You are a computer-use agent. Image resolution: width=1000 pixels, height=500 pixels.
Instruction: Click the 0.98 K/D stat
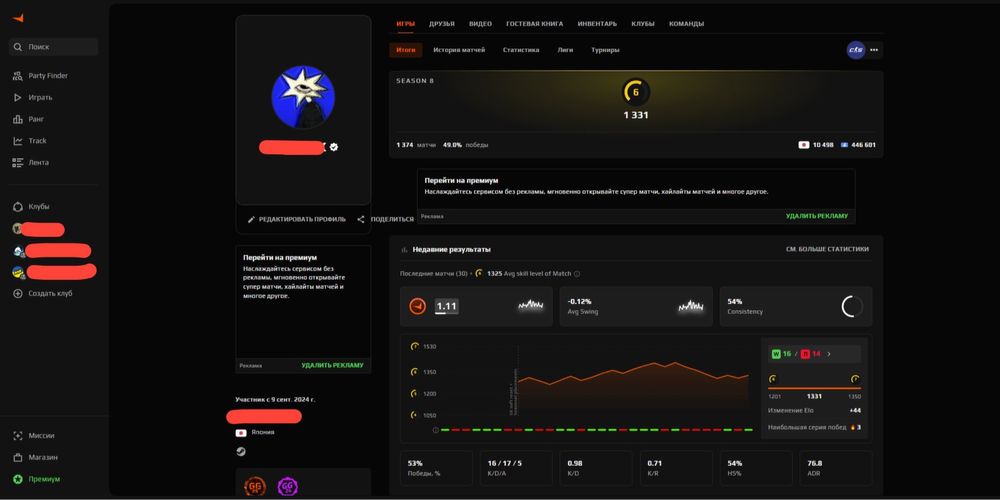click(596, 469)
